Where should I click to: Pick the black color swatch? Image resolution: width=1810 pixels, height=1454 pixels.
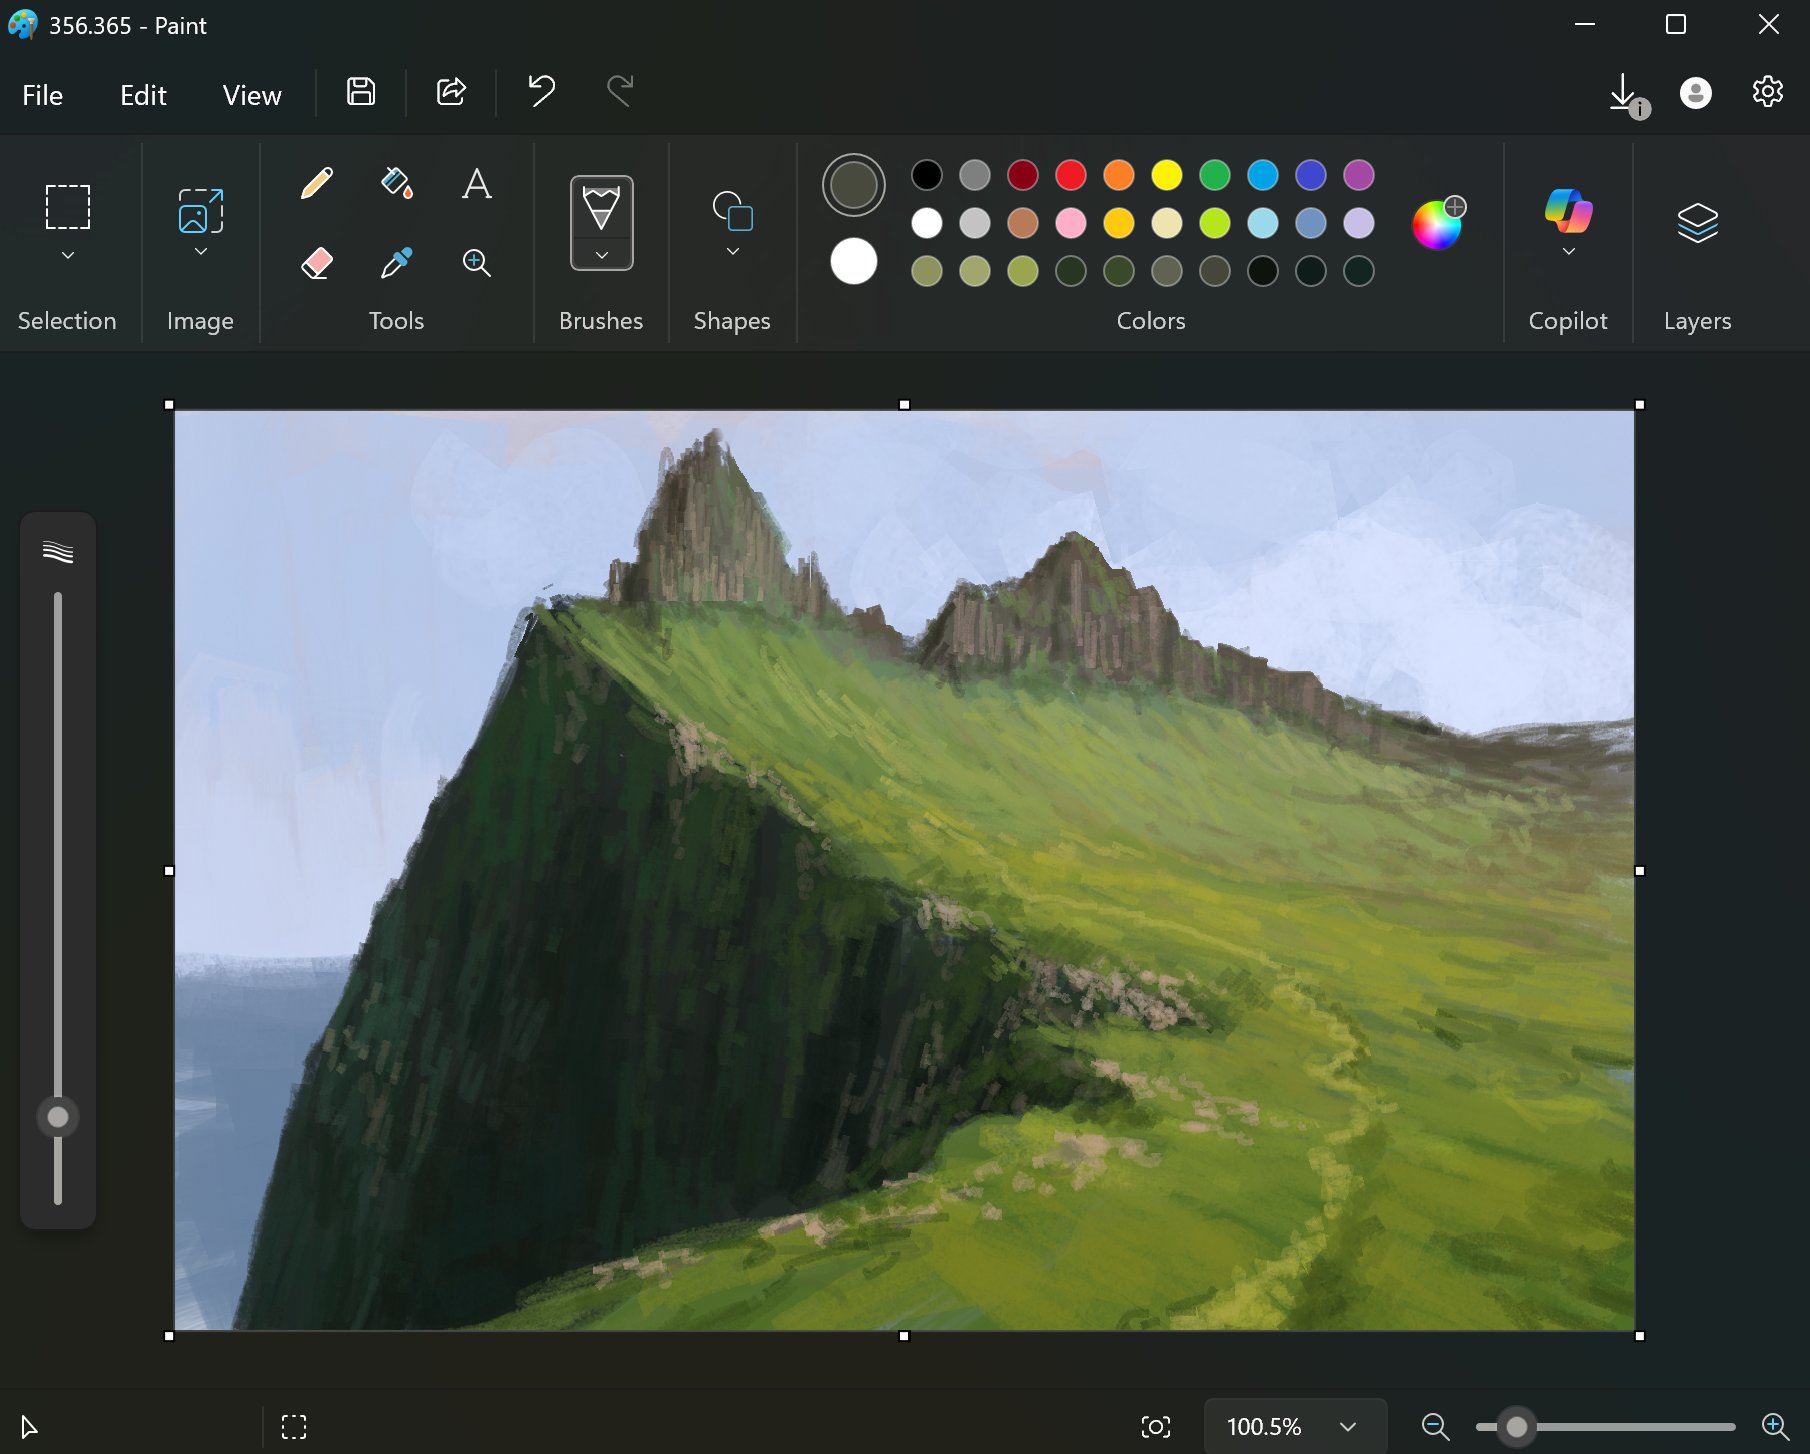point(927,175)
